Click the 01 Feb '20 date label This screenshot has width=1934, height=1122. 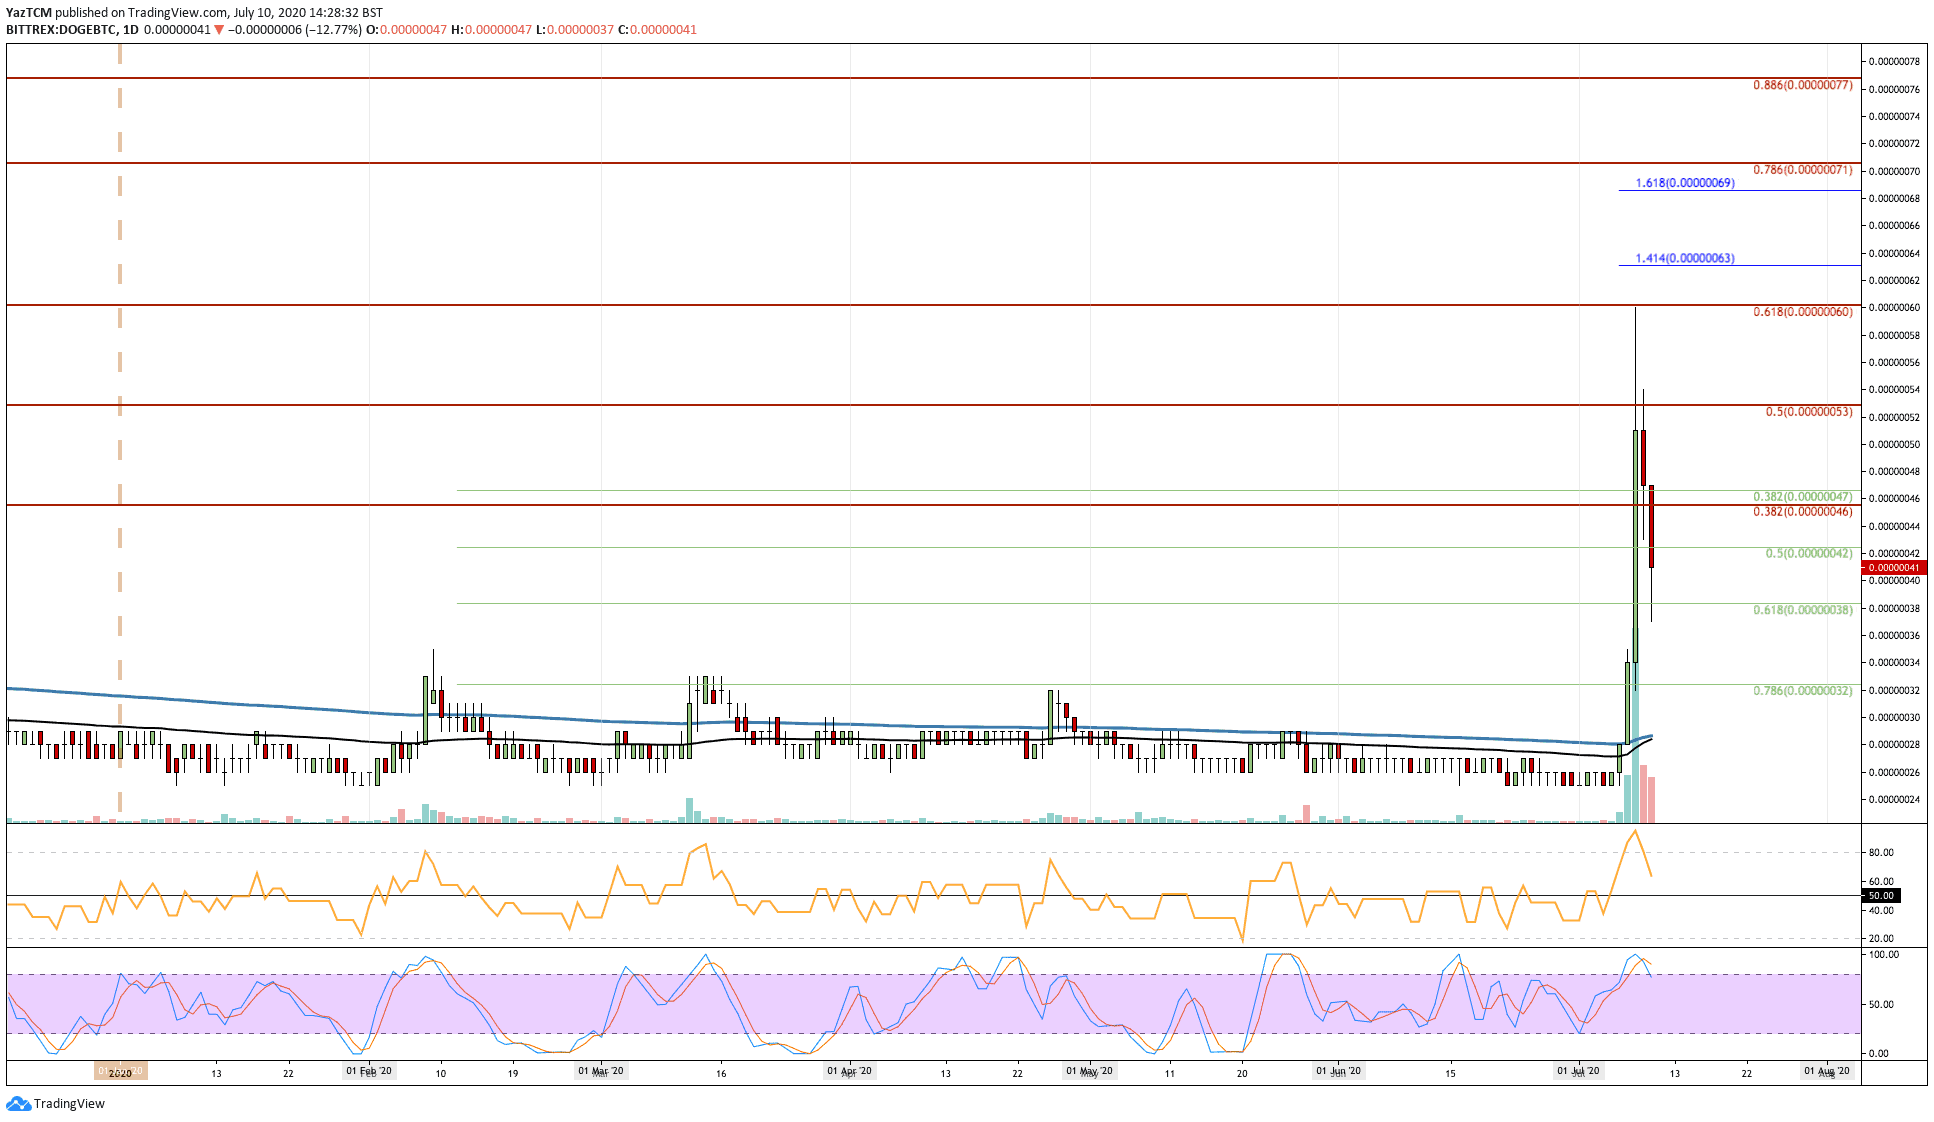tap(369, 1072)
